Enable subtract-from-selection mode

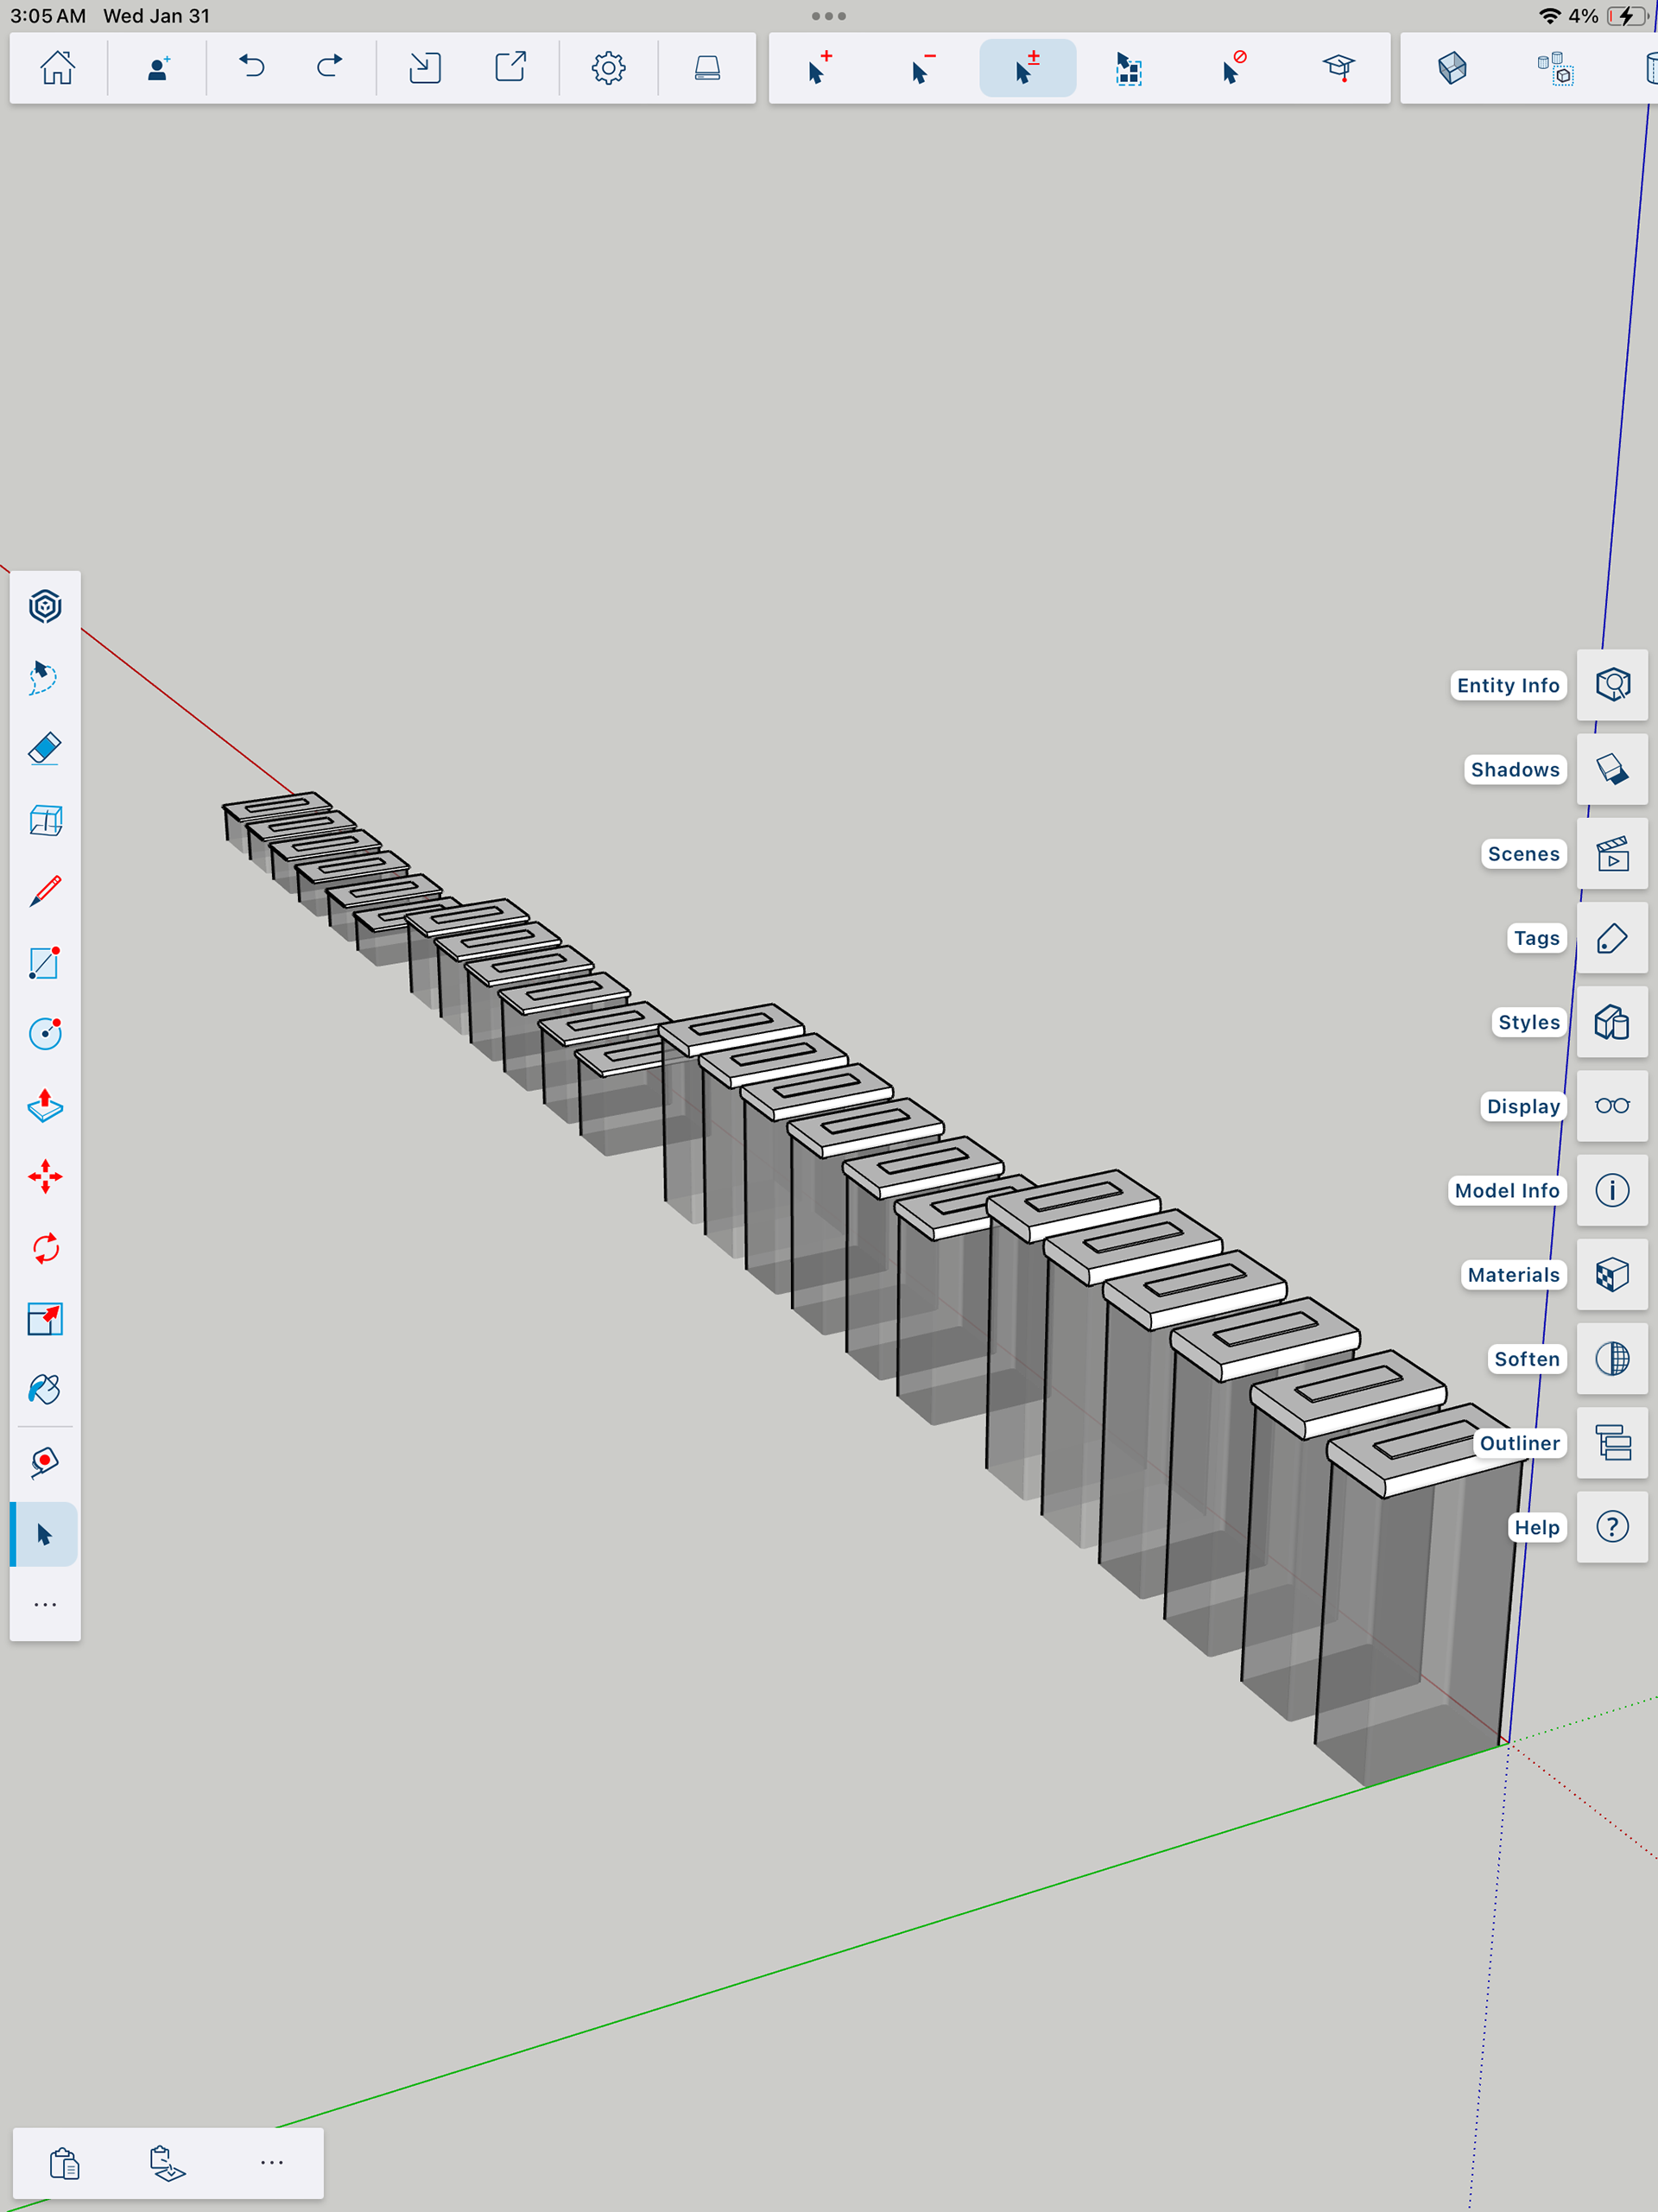(x=923, y=68)
